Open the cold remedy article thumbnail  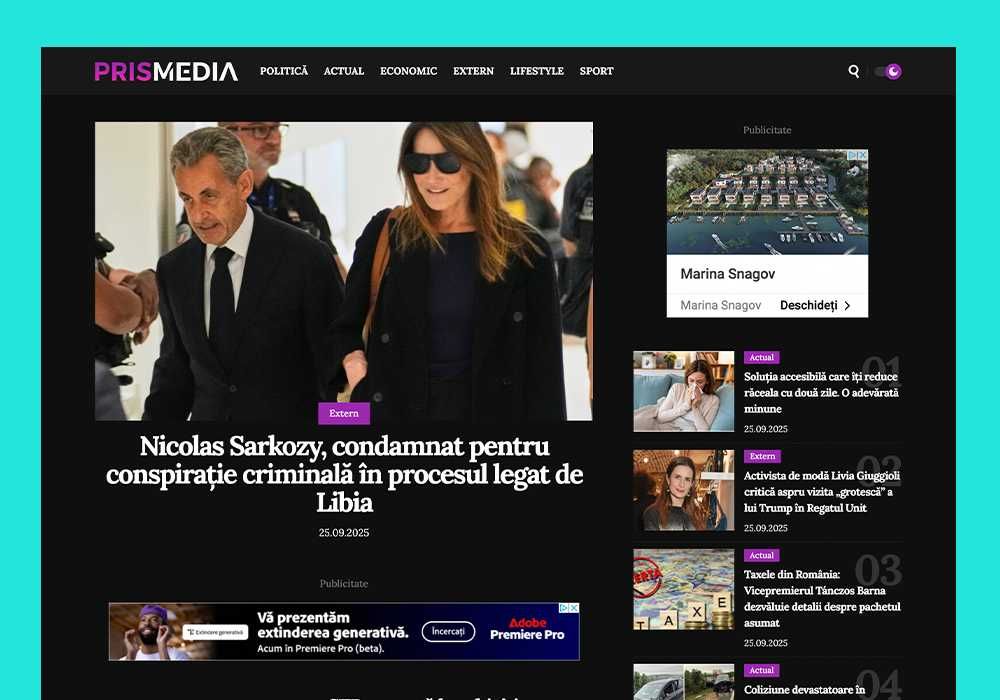[x=684, y=391]
